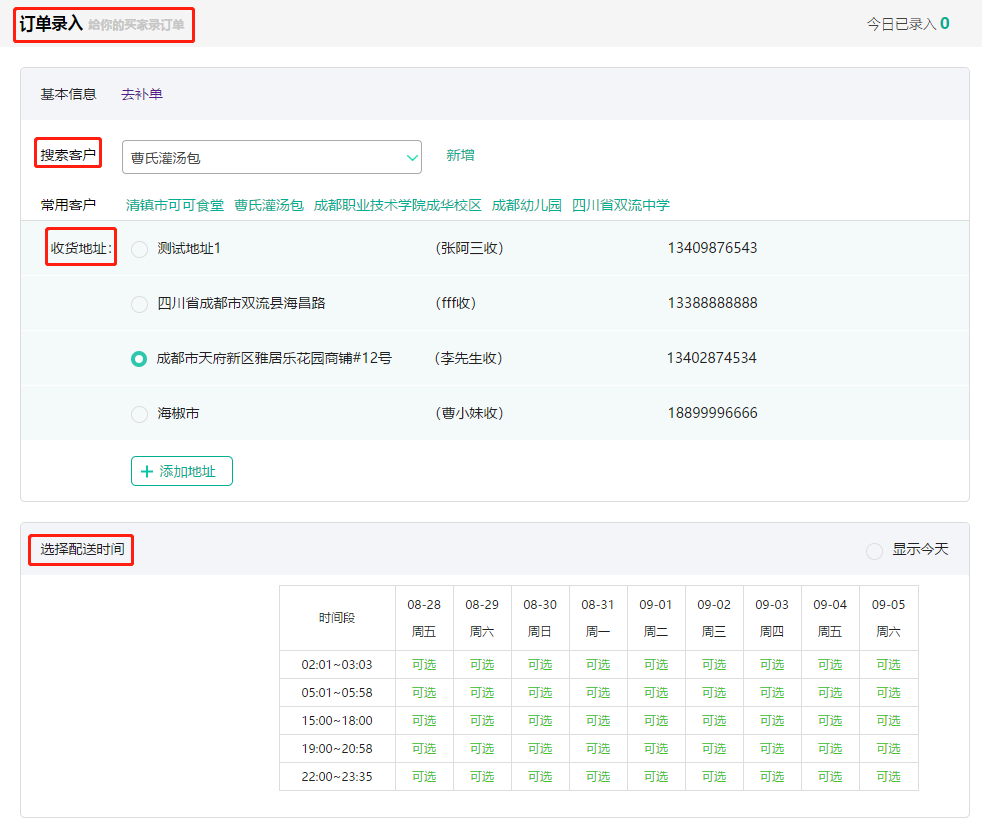Select address 四川省成都市双流县海昌路
The image size is (982, 830).
(x=139, y=303)
